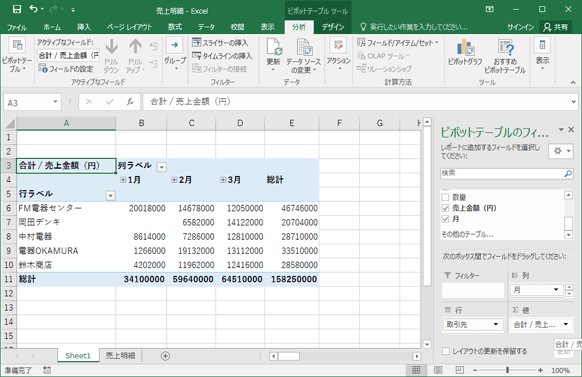Select the 電器OKAMURA row label
This screenshot has height=377, width=582.
tap(66, 251)
